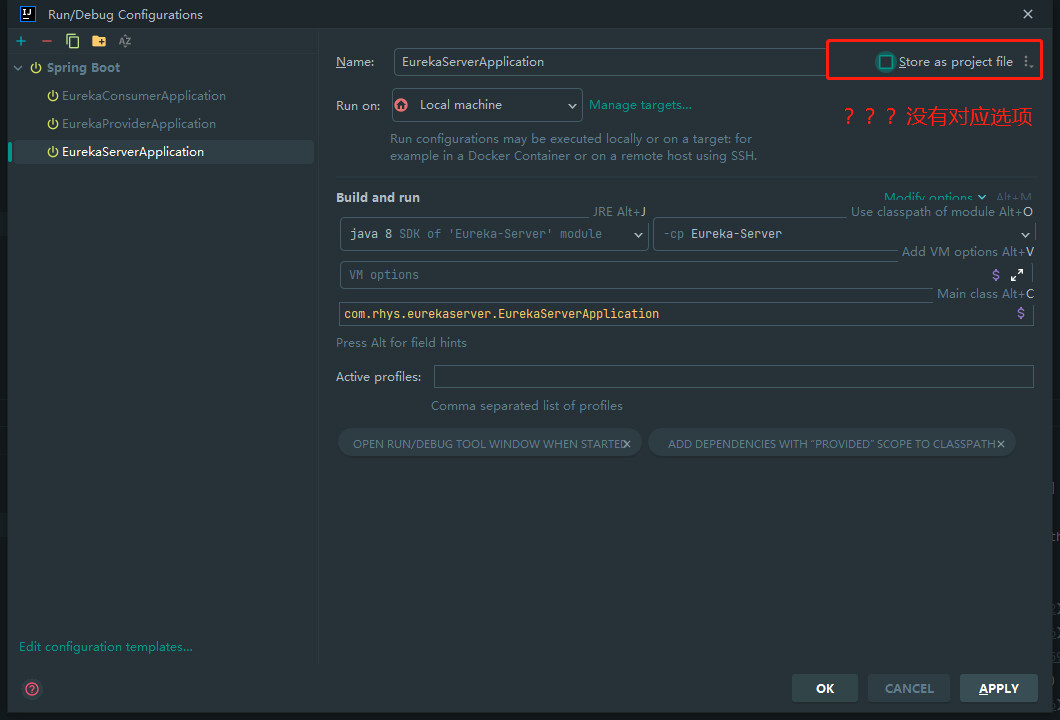
Task: Click the Name input field
Action: pyautogui.click(x=610, y=62)
